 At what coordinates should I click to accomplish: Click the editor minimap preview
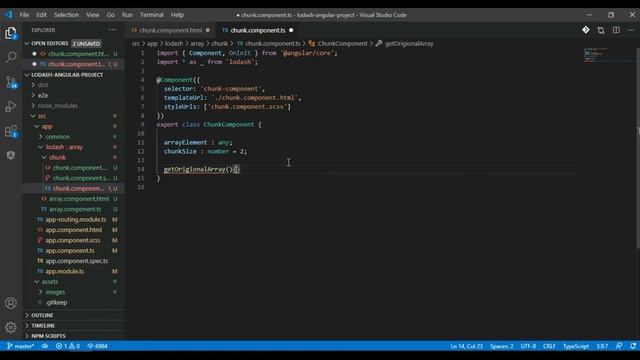tap(608, 55)
